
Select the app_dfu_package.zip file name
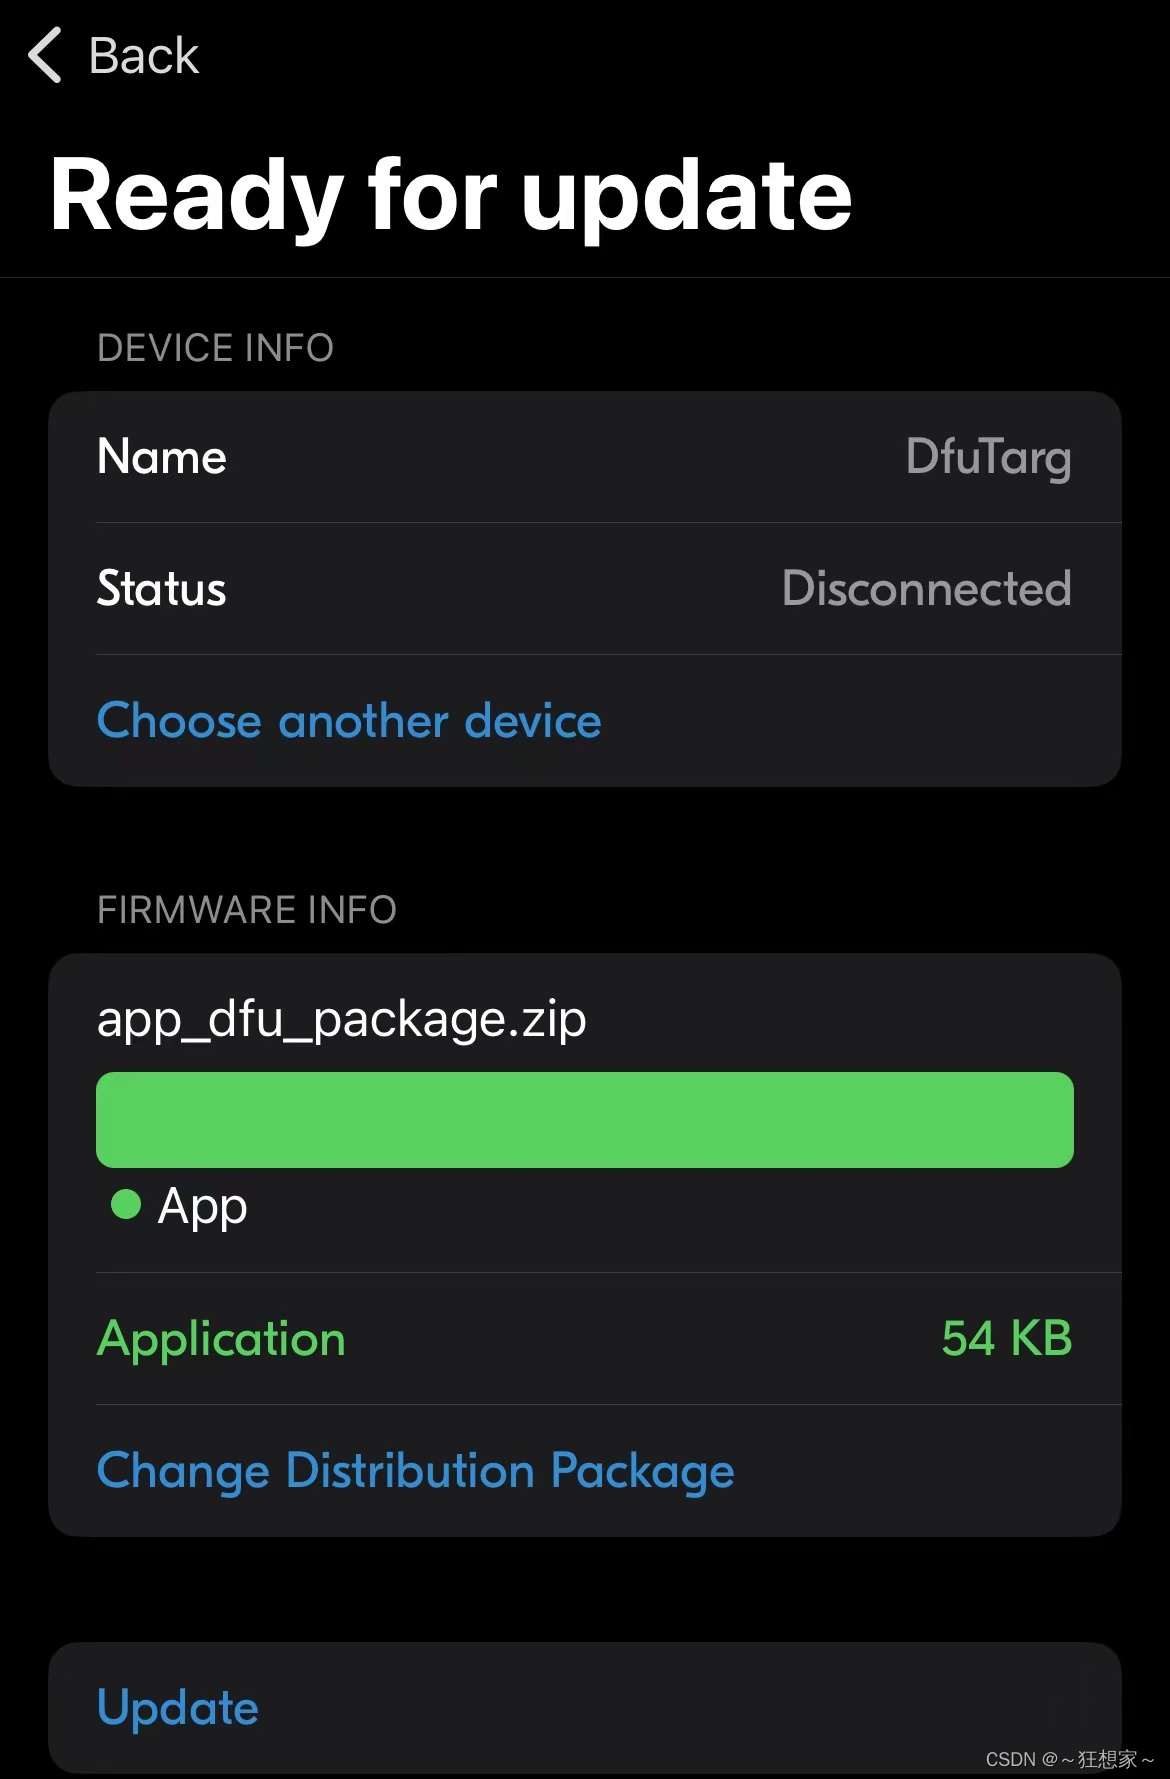[341, 1019]
